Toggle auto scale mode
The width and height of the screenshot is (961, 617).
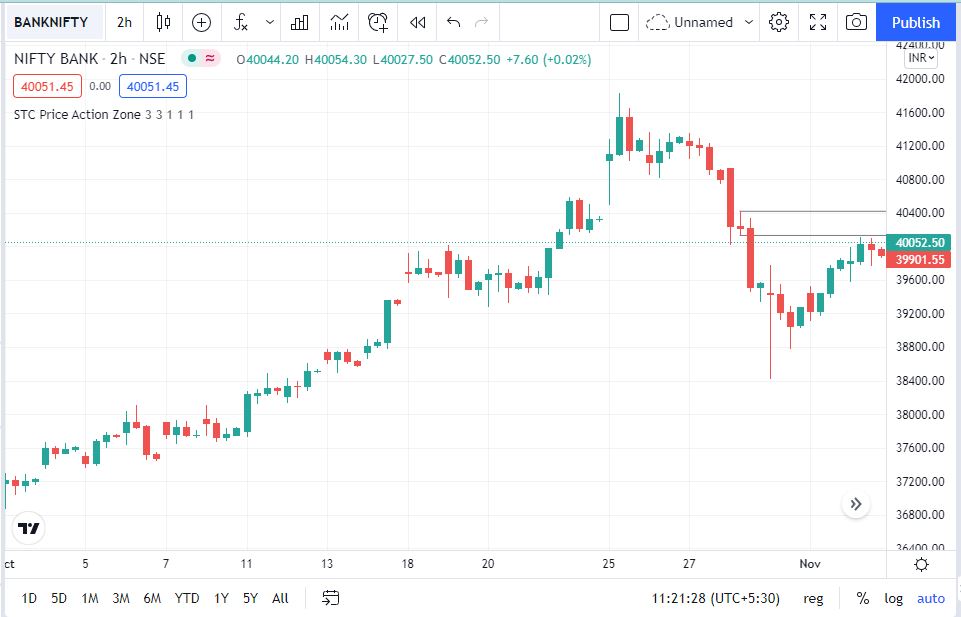(x=930, y=598)
